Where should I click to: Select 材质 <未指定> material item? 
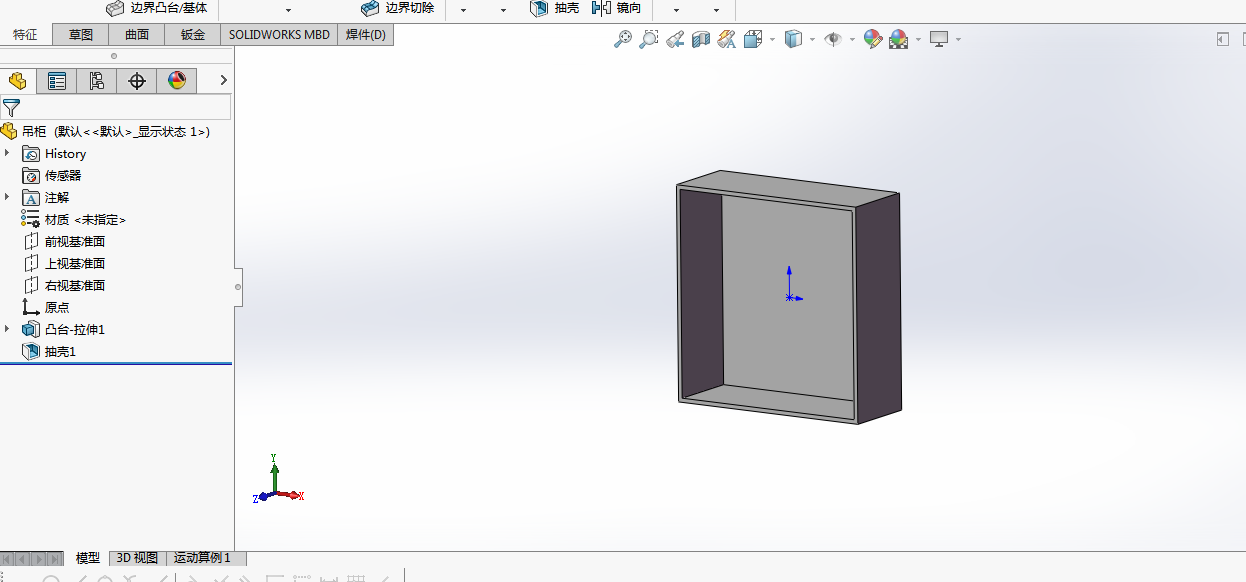tap(74, 220)
